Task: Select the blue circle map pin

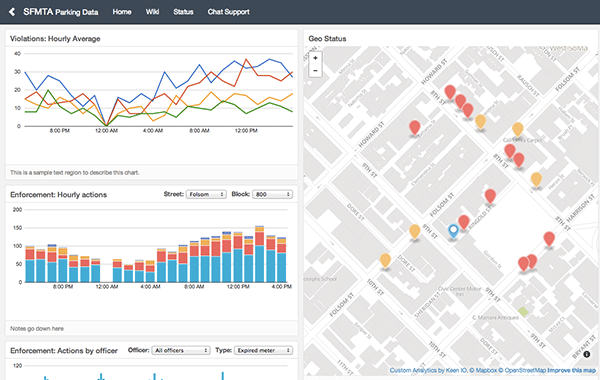Action: pyautogui.click(x=453, y=231)
